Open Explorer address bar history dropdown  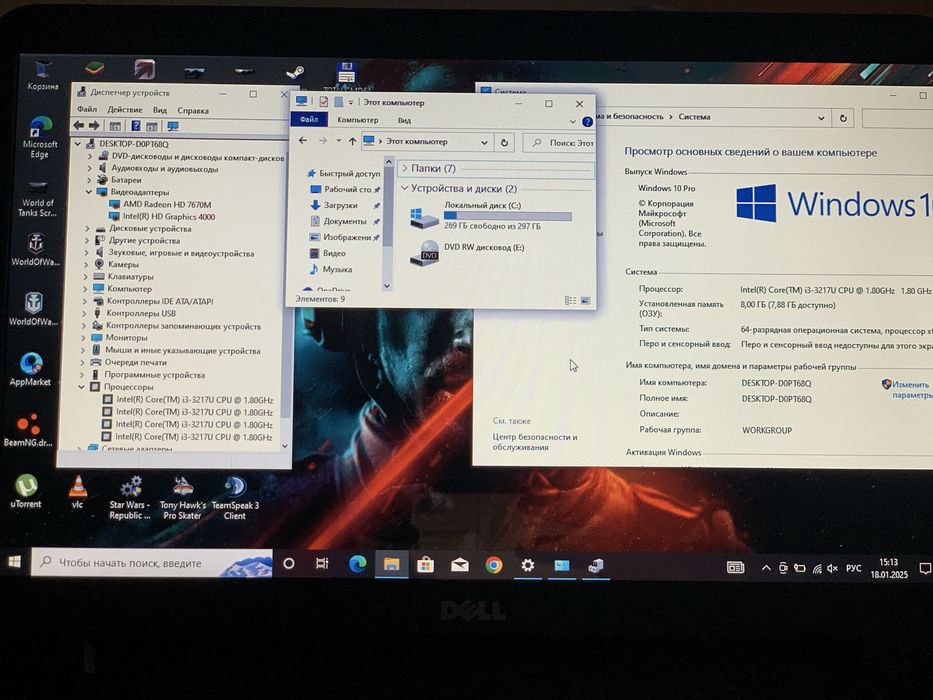point(484,143)
